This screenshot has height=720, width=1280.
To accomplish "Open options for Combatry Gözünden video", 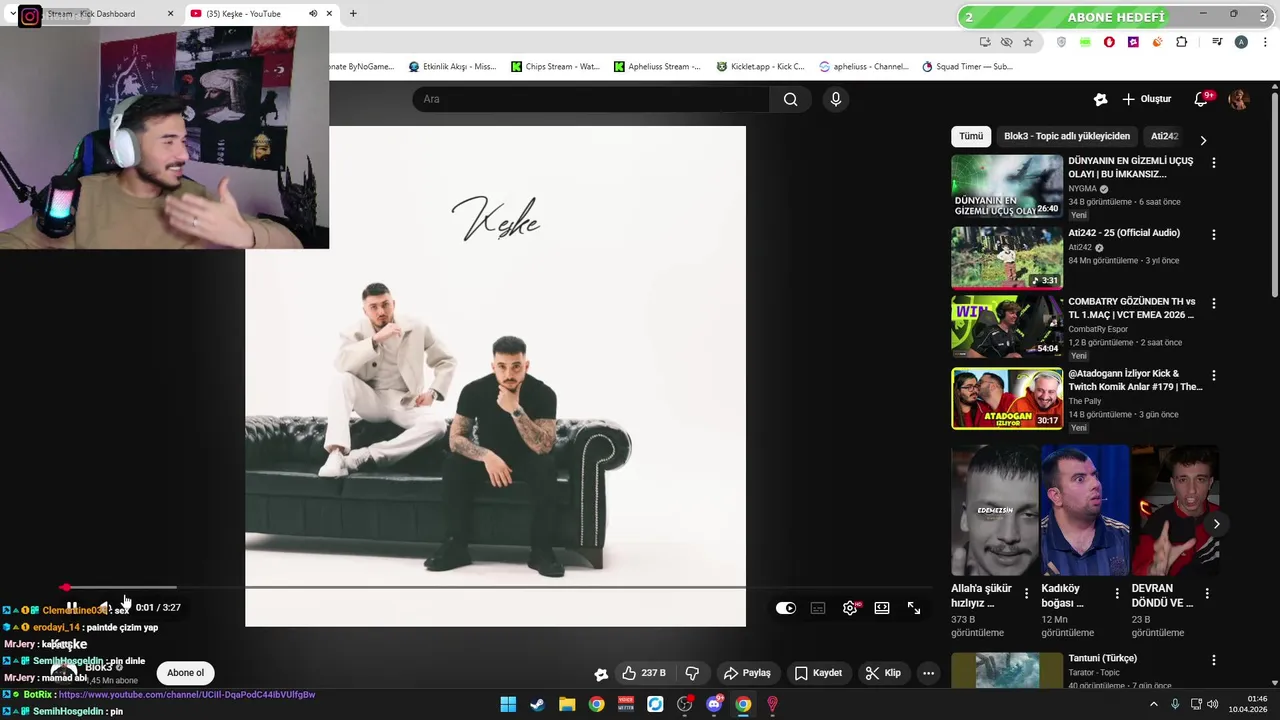I will 1214,302.
